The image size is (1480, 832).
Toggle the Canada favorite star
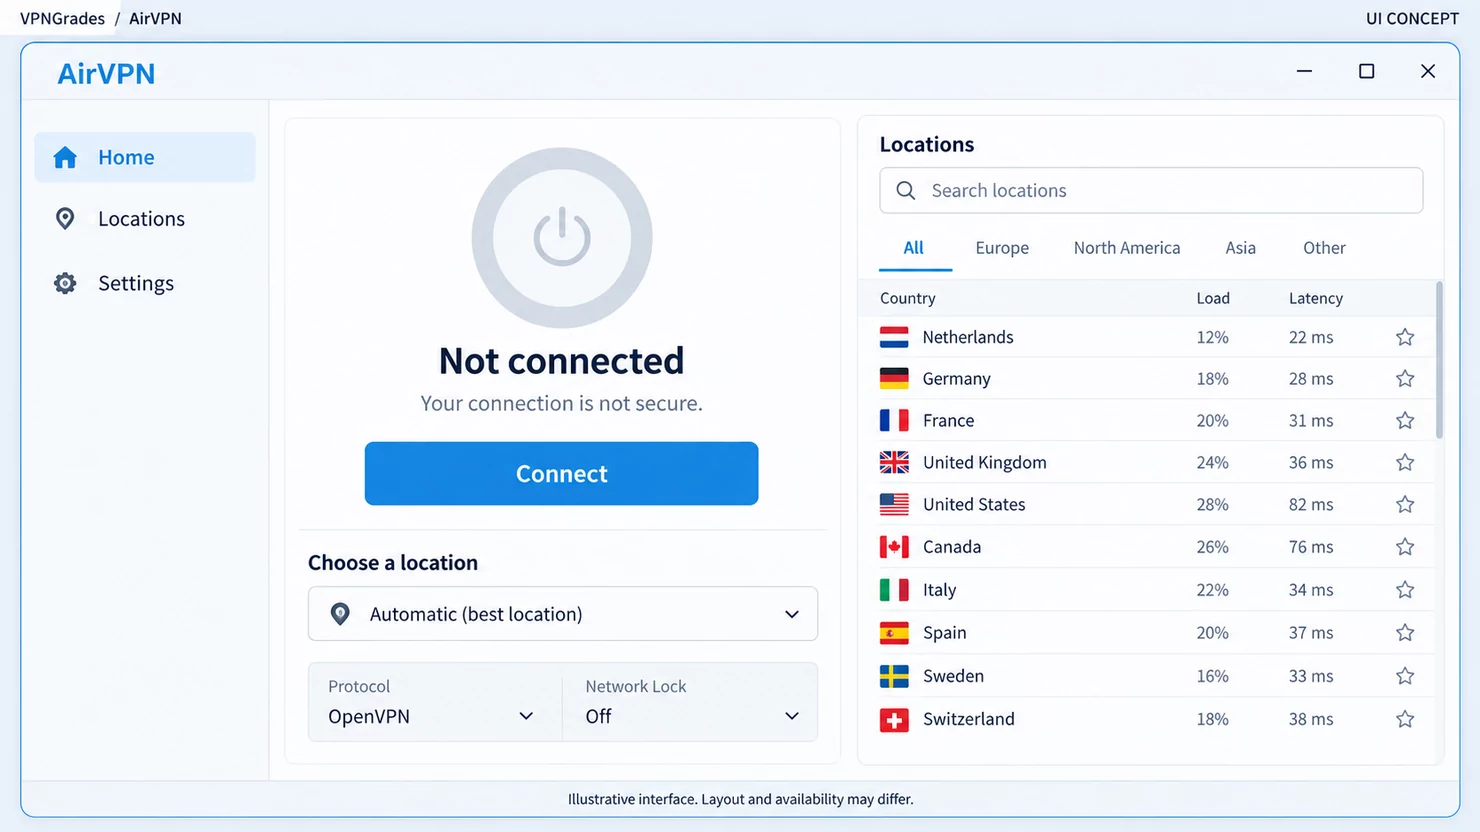point(1405,547)
